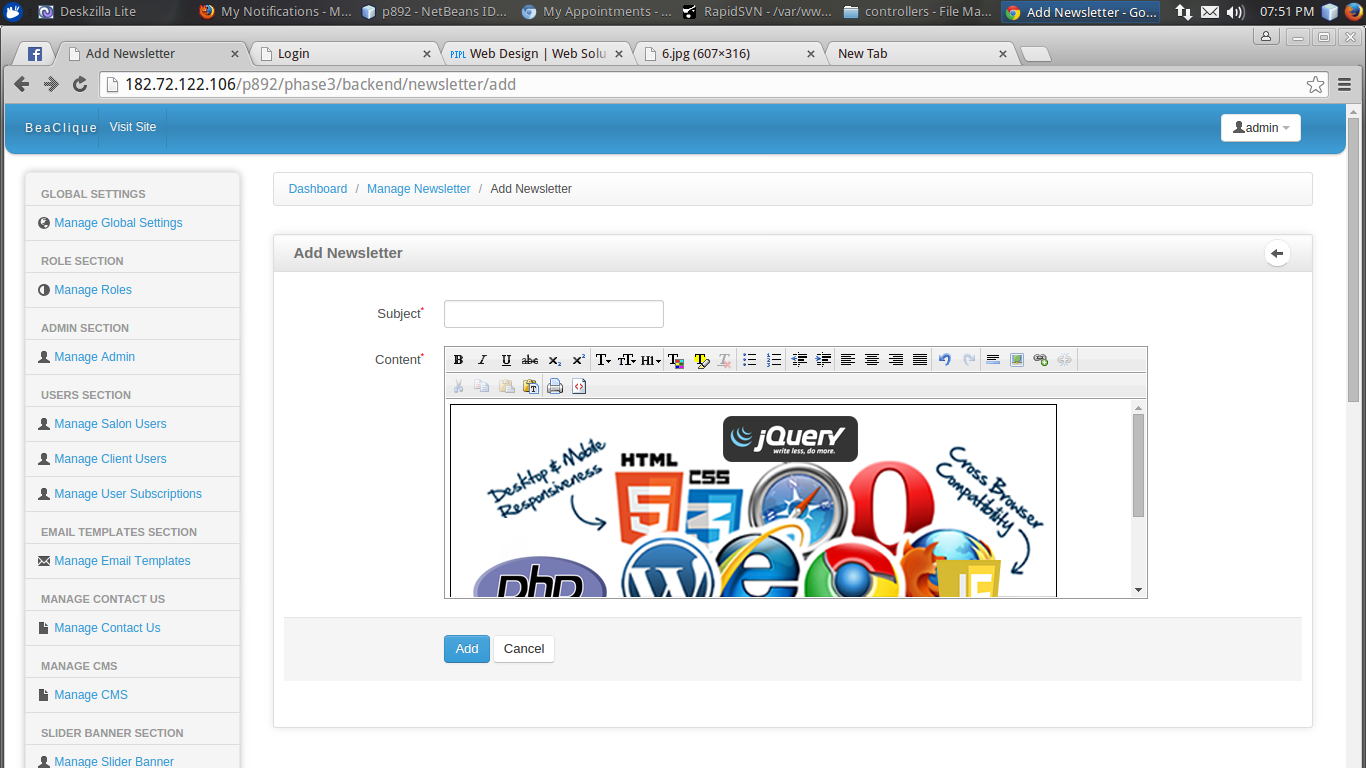Switch to the Web Design browser tab
1366x768 pixels.
click(x=537, y=54)
